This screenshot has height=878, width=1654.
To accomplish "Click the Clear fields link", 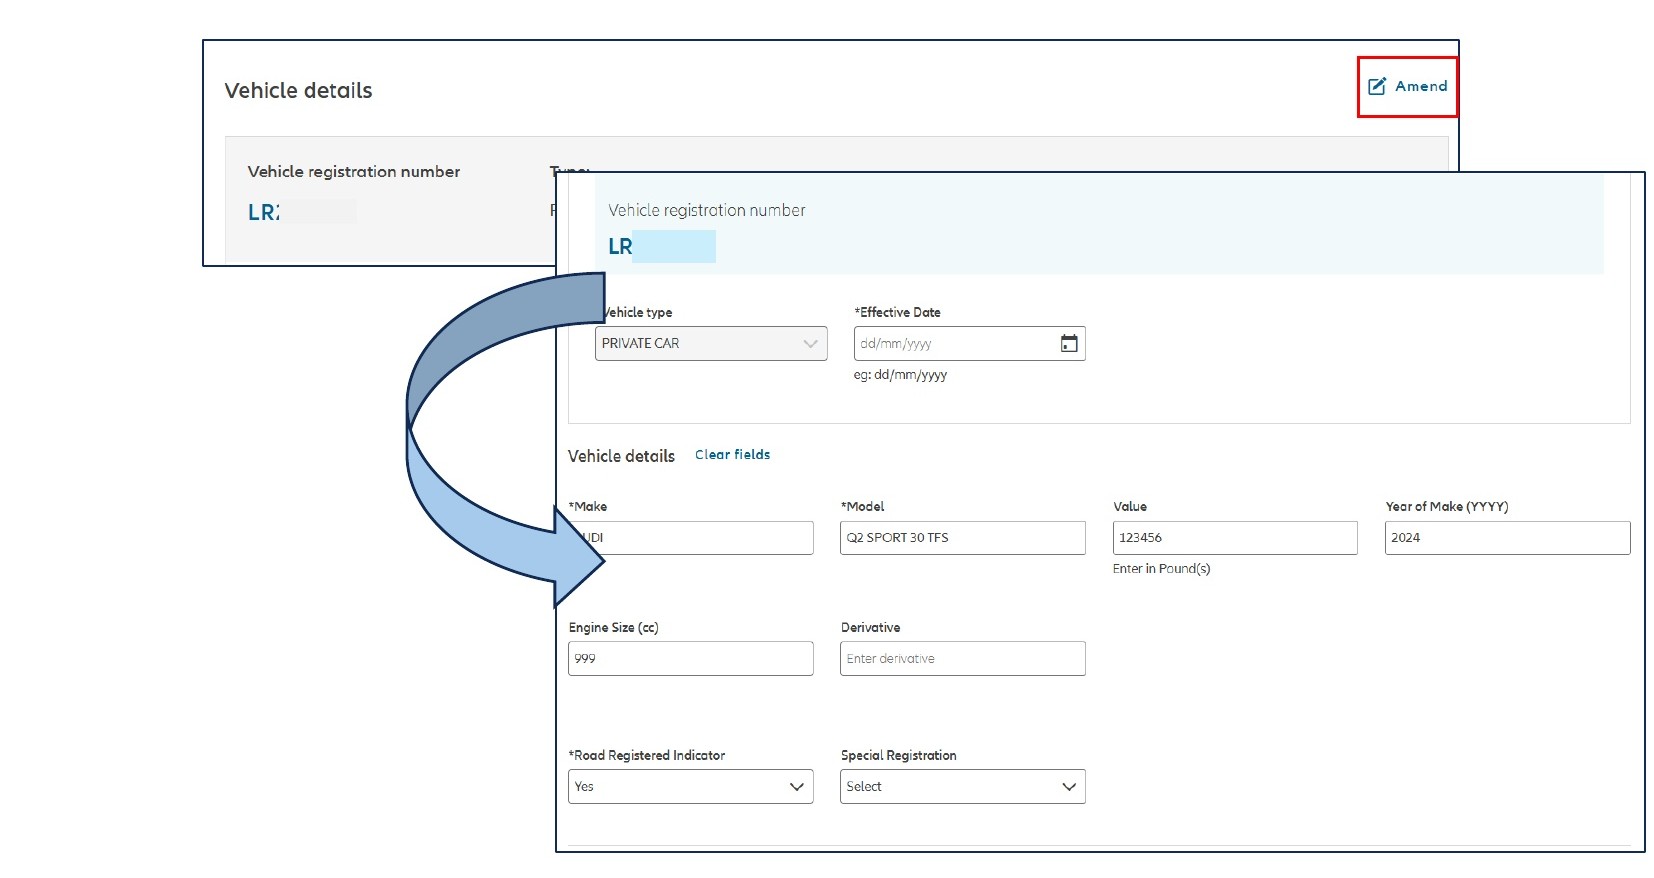I will coord(733,454).
